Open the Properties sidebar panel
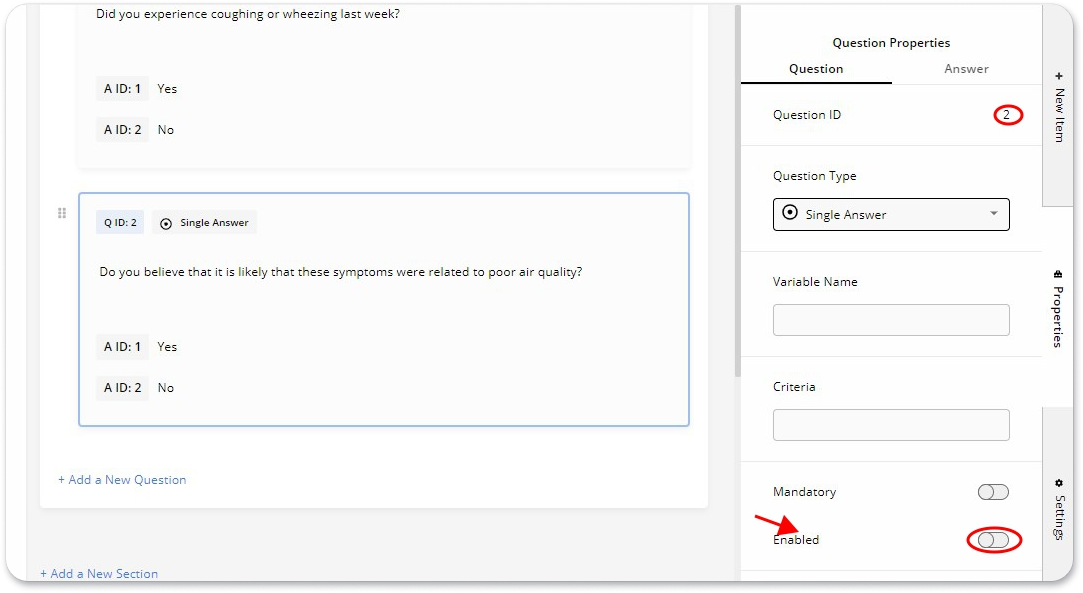The image size is (1083, 593). pos(1057,305)
